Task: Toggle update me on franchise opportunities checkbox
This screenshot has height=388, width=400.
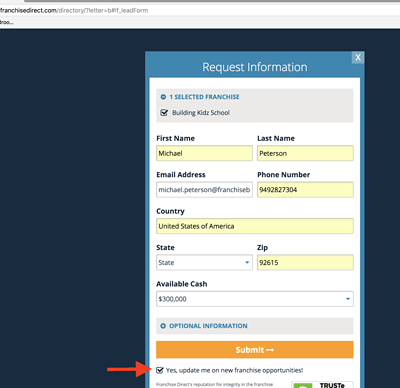Action: pos(160,370)
